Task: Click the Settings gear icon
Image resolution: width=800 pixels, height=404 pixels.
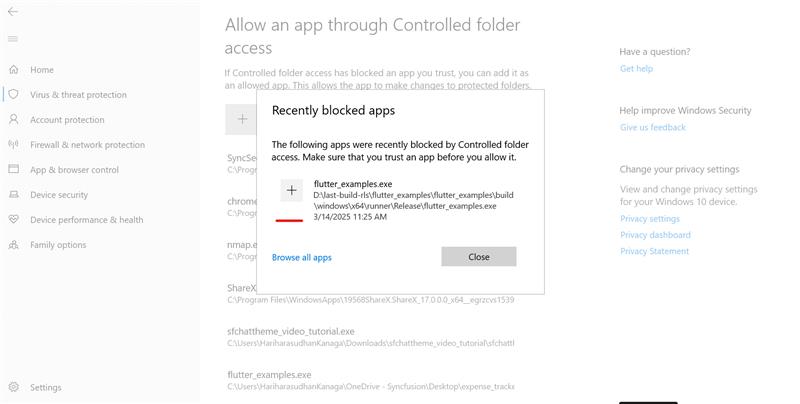Action: coord(13,387)
